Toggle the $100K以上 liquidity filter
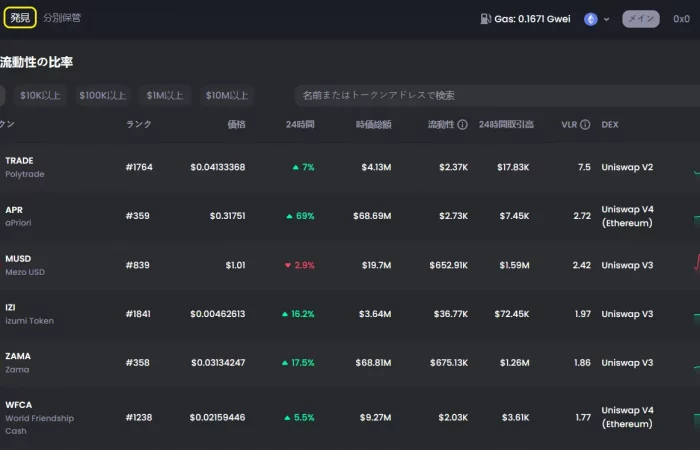The height and width of the screenshot is (450, 700). pos(102,95)
